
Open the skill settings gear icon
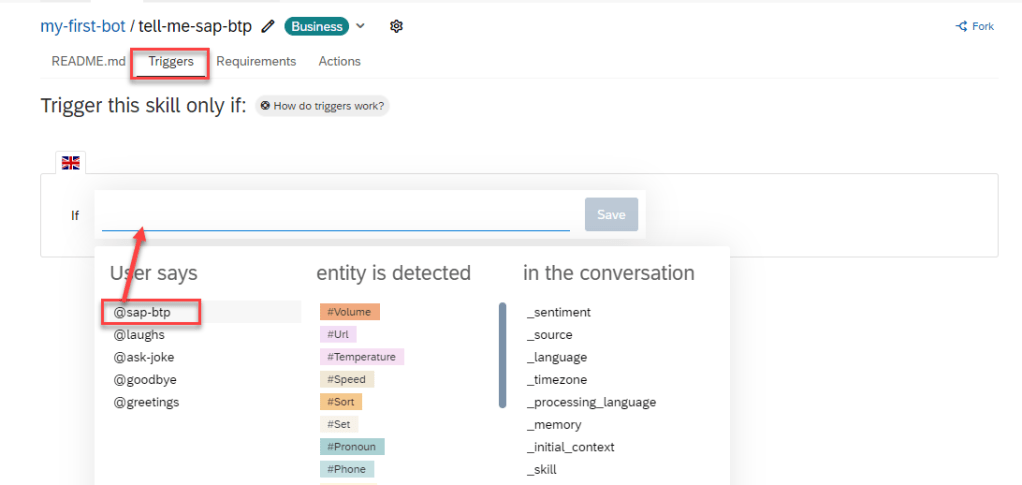396,27
